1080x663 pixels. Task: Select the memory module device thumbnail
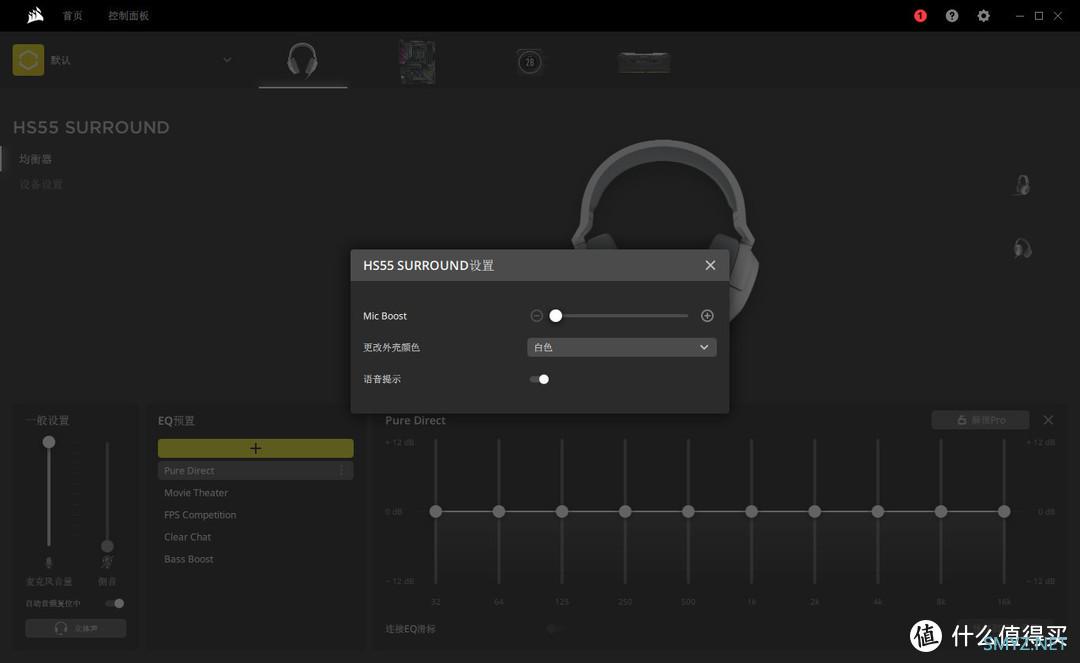point(644,62)
